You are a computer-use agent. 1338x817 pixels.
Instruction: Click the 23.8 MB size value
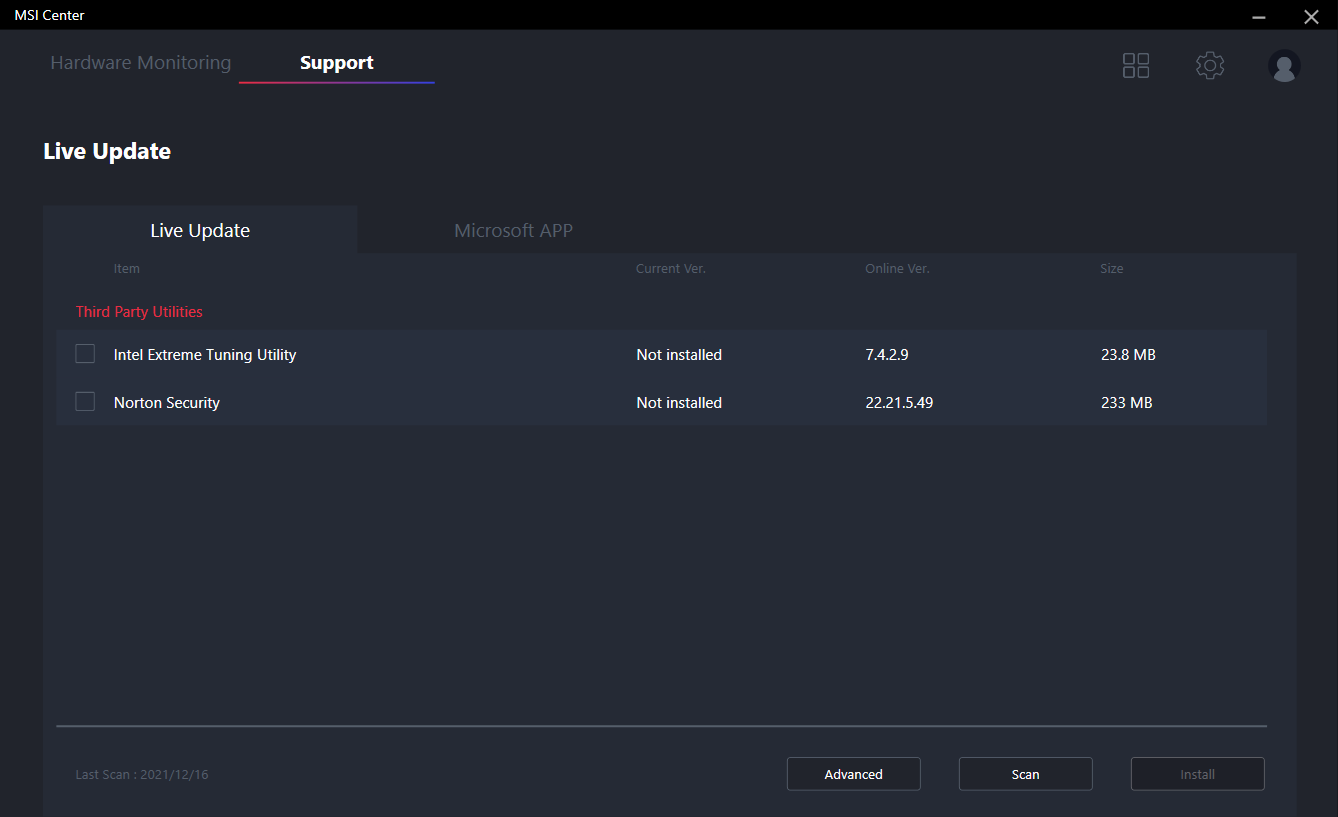[x=1128, y=355]
